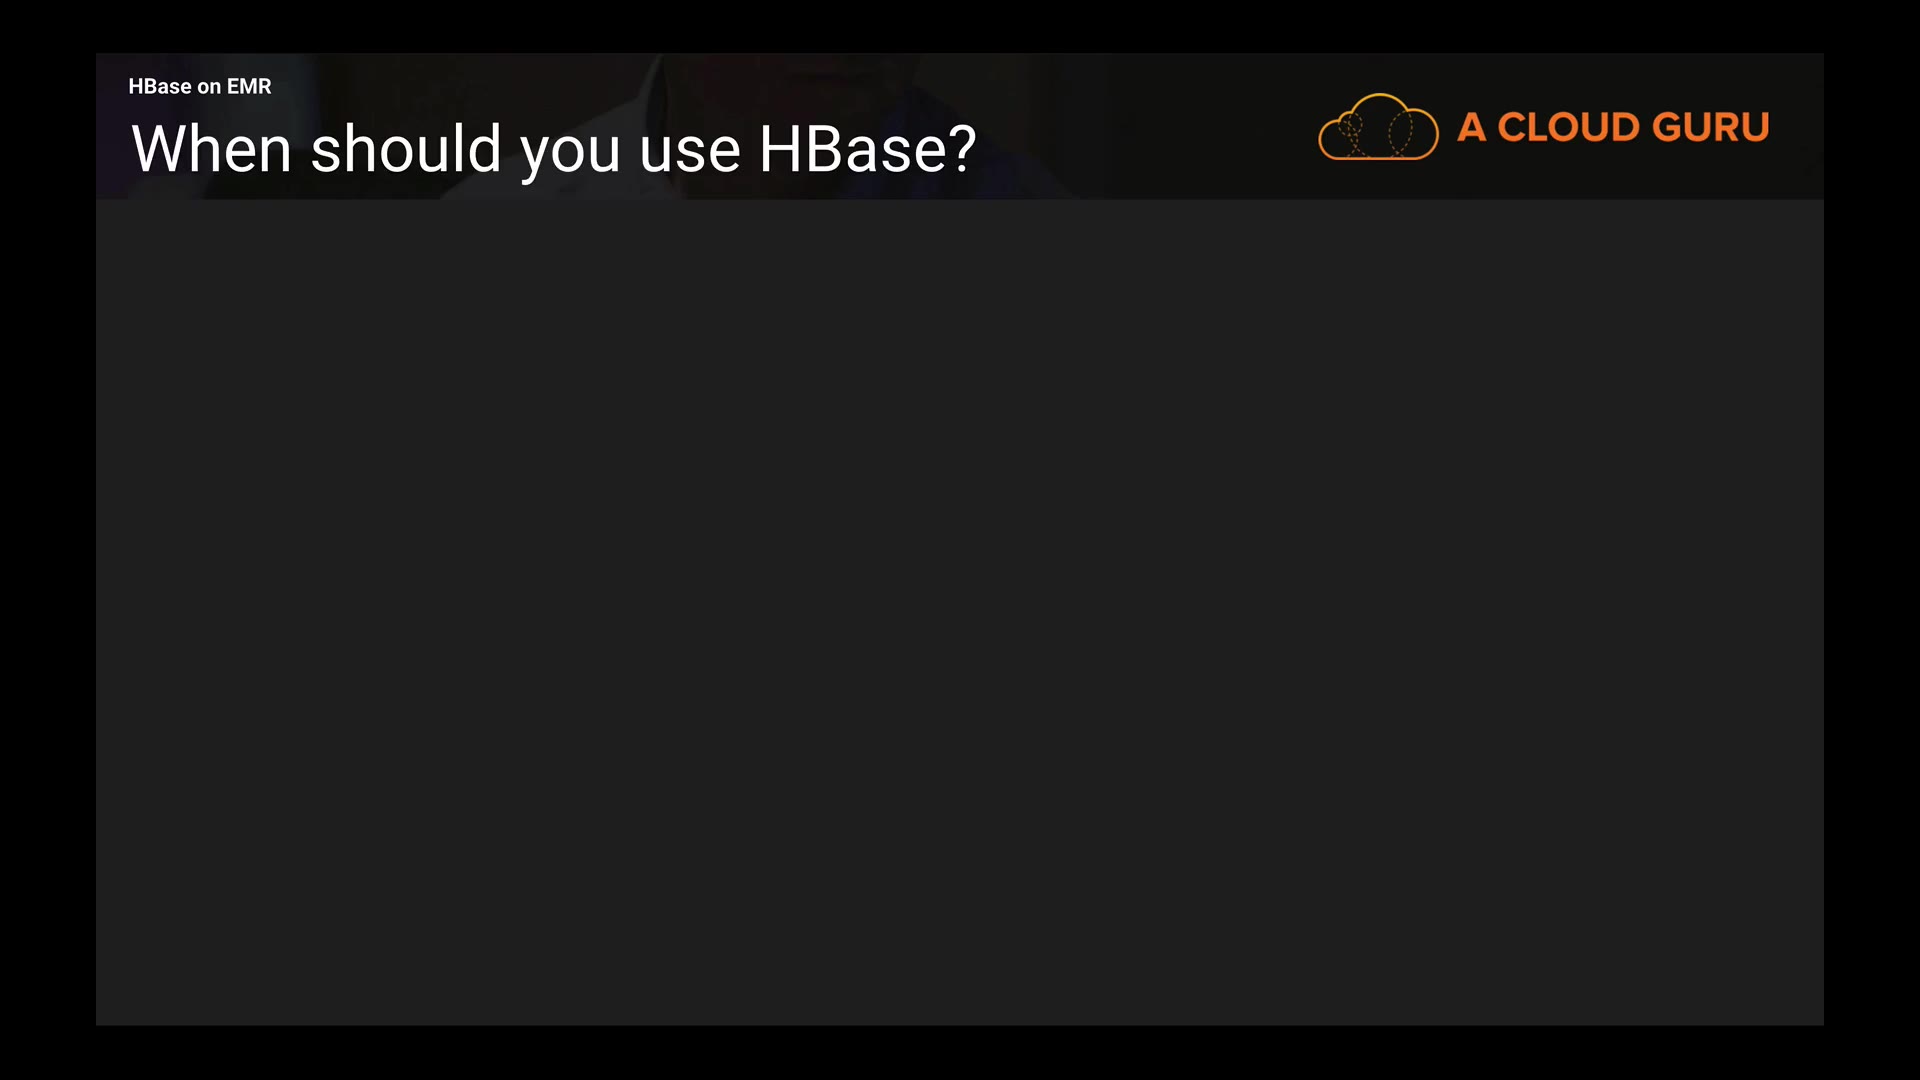This screenshot has width=1920, height=1080.
Task: Click the word "should" in the slide title
Action: (x=406, y=150)
